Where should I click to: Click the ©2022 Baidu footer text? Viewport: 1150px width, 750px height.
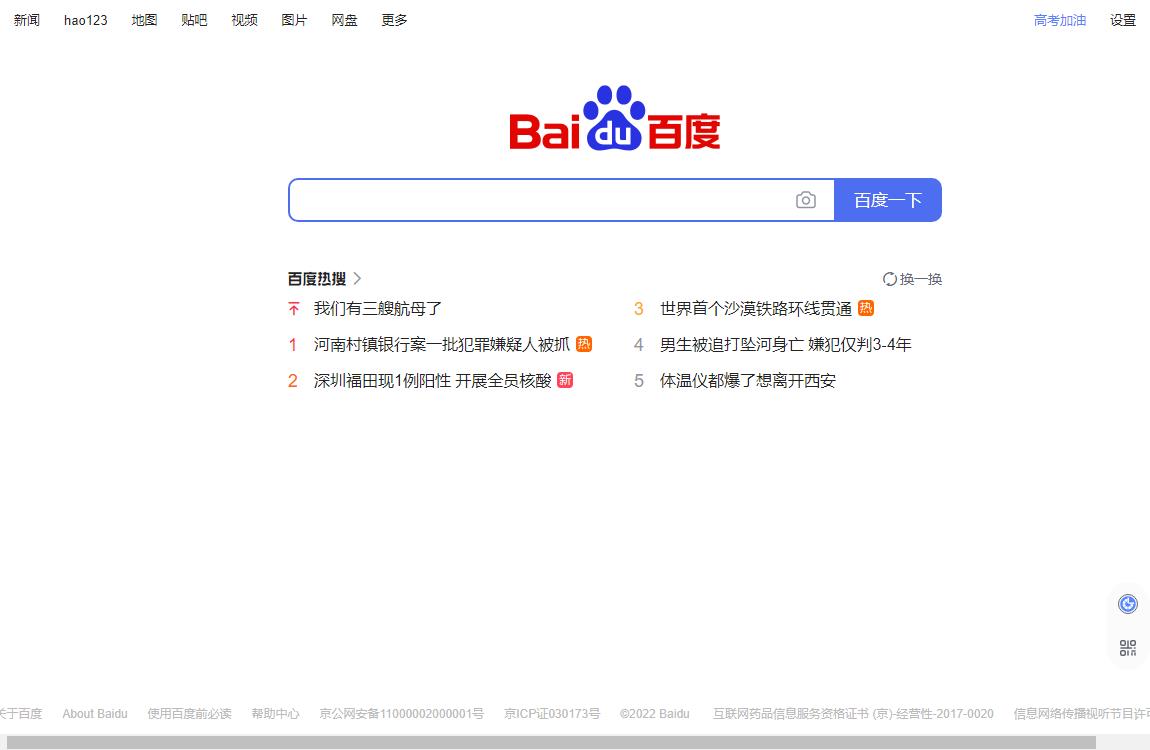[x=654, y=713]
